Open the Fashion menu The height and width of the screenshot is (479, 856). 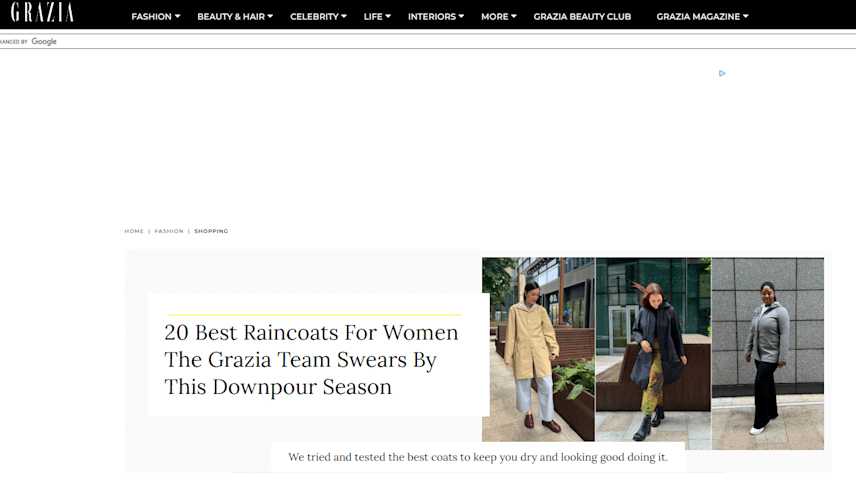(x=151, y=16)
